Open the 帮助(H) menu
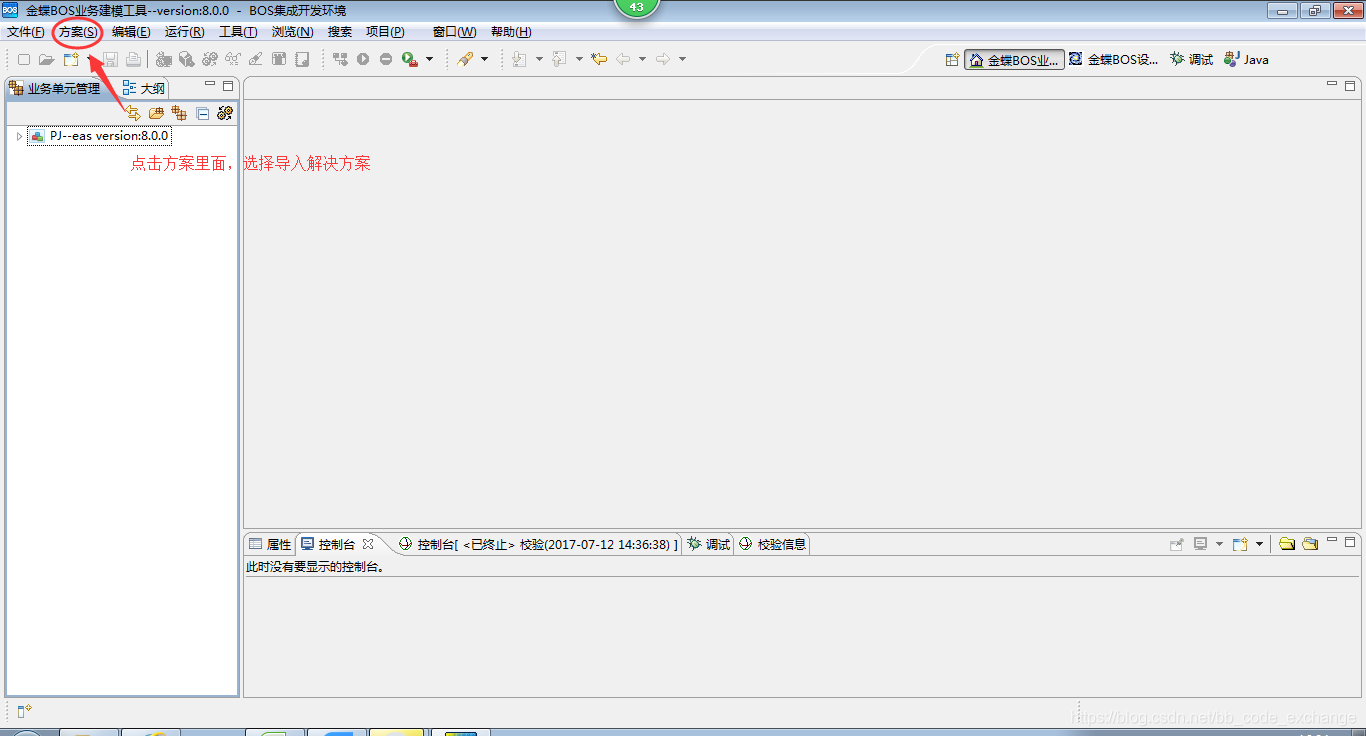The height and width of the screenshot is (736, 1366). 511,32
